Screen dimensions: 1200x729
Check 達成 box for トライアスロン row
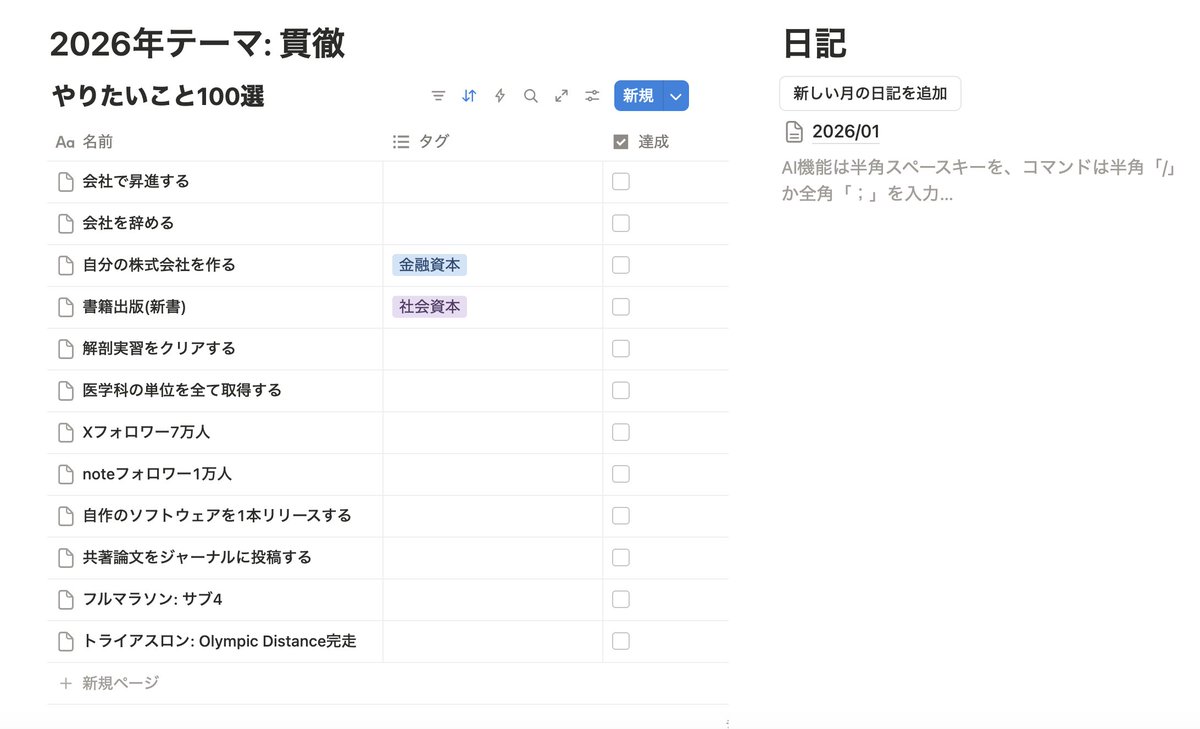click(x=621, y=641)
